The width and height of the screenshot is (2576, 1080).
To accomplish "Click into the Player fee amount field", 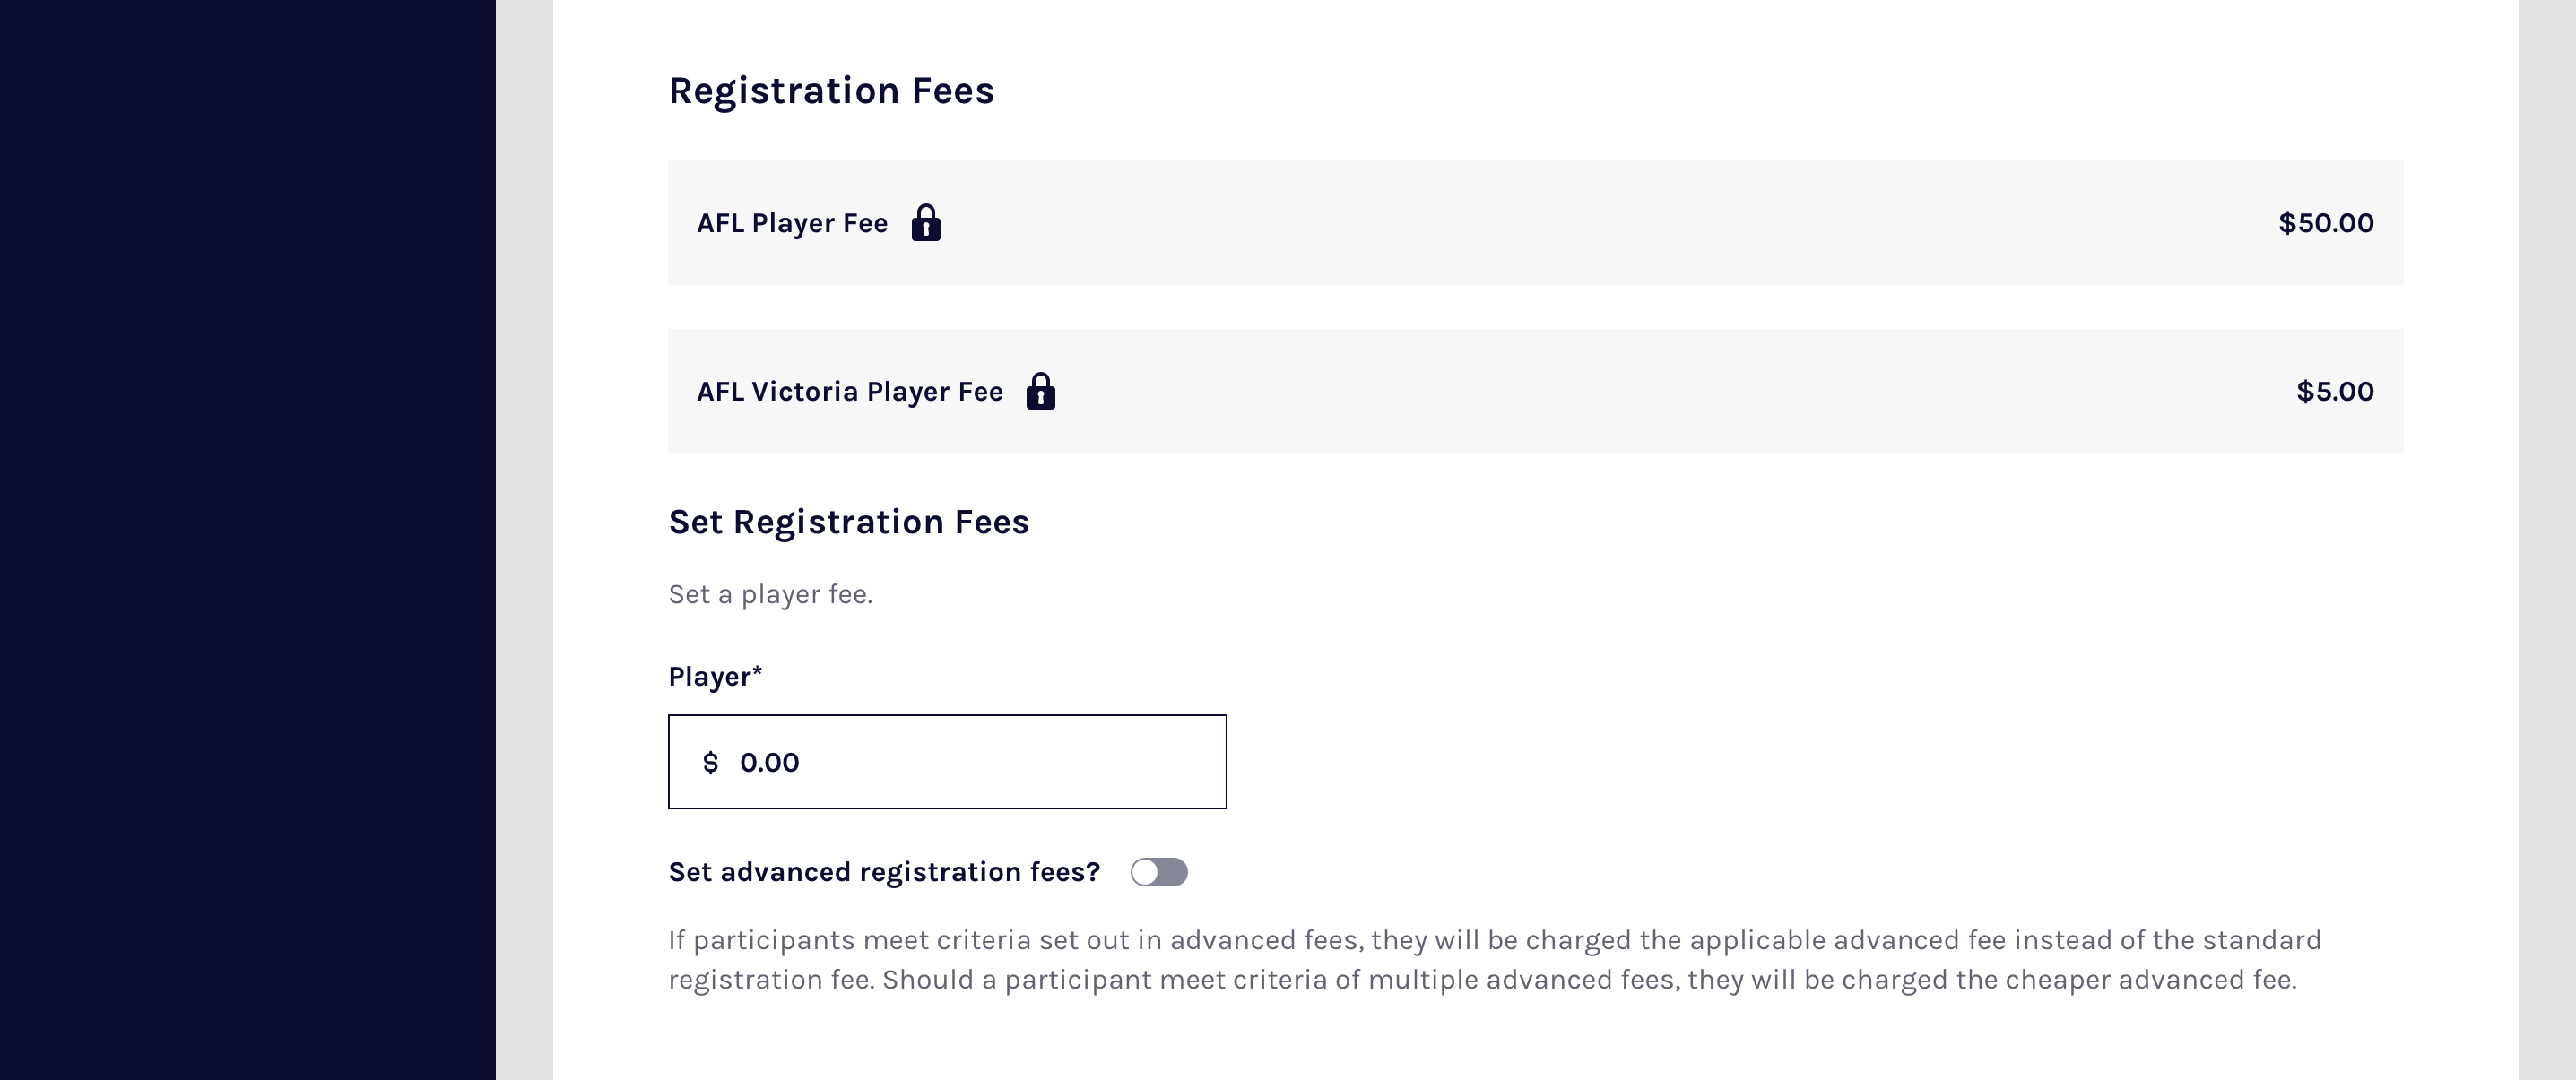I will pyautogui.click(x=960, y=762).
